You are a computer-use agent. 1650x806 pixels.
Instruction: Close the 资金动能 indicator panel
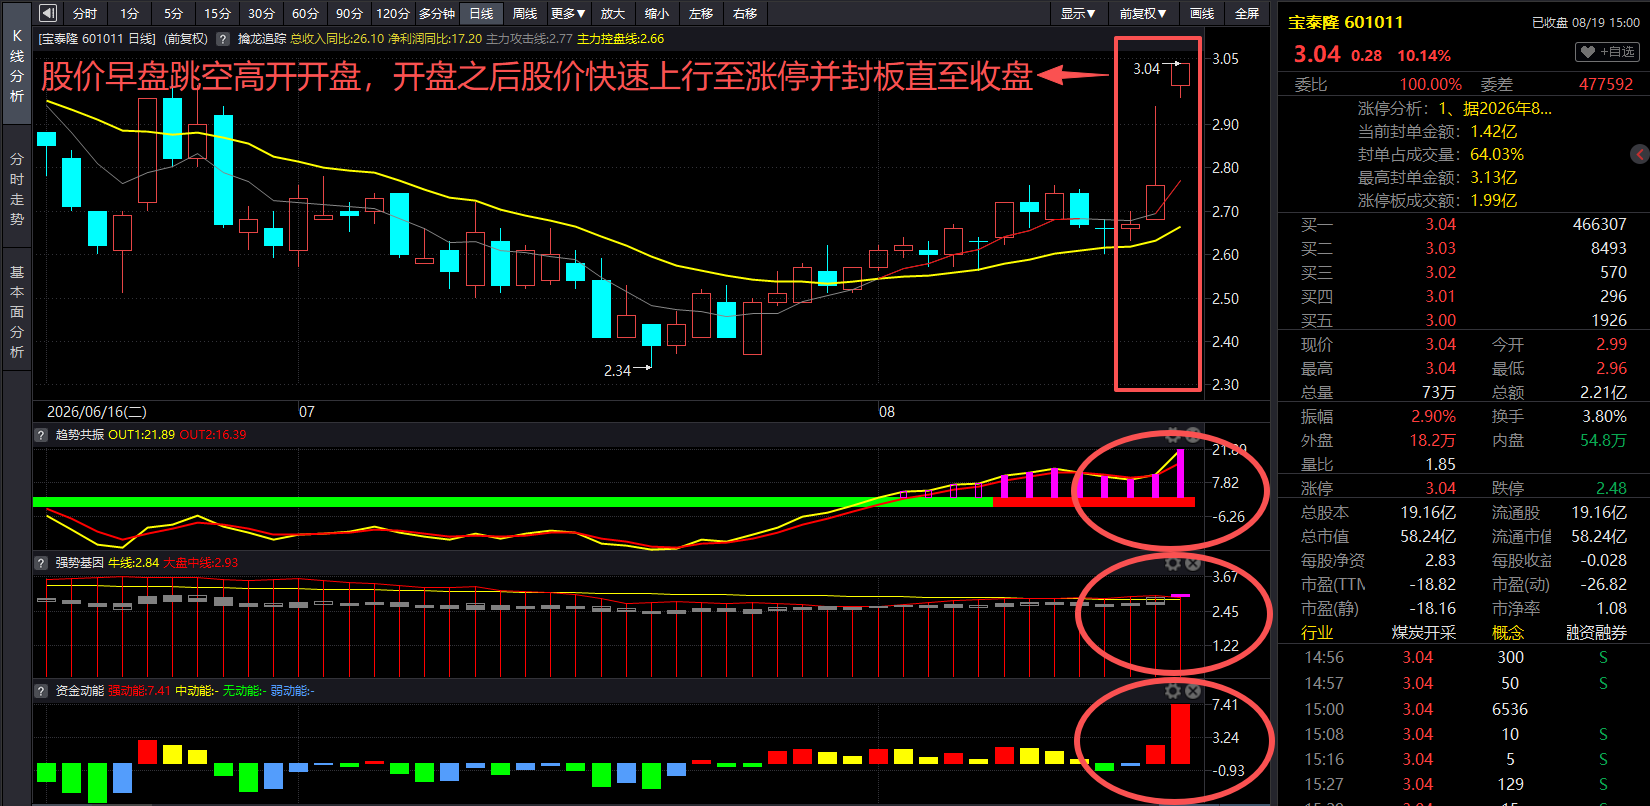pos(1193,691)
